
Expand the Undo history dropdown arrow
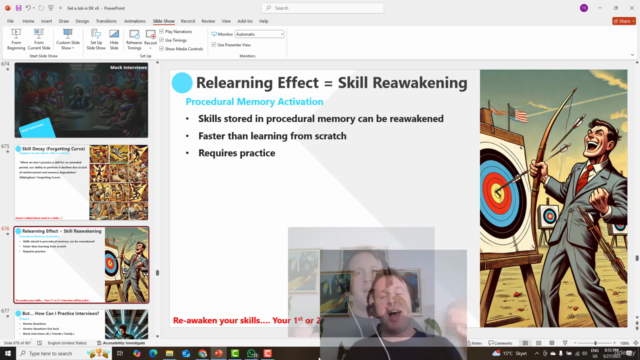[33, 8]
